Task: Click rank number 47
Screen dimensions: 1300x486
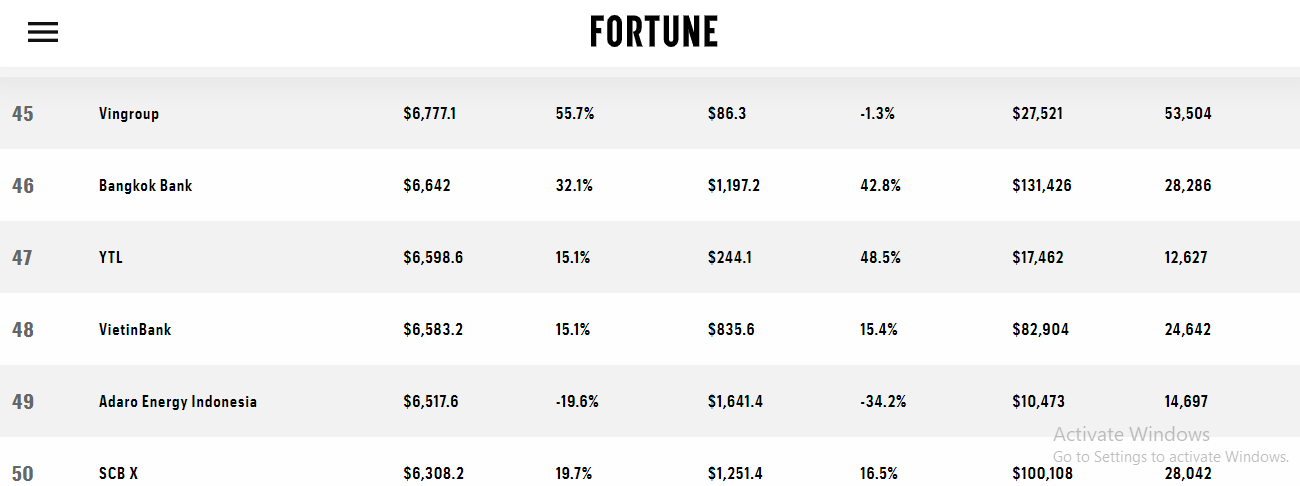Action: [23, 258]
